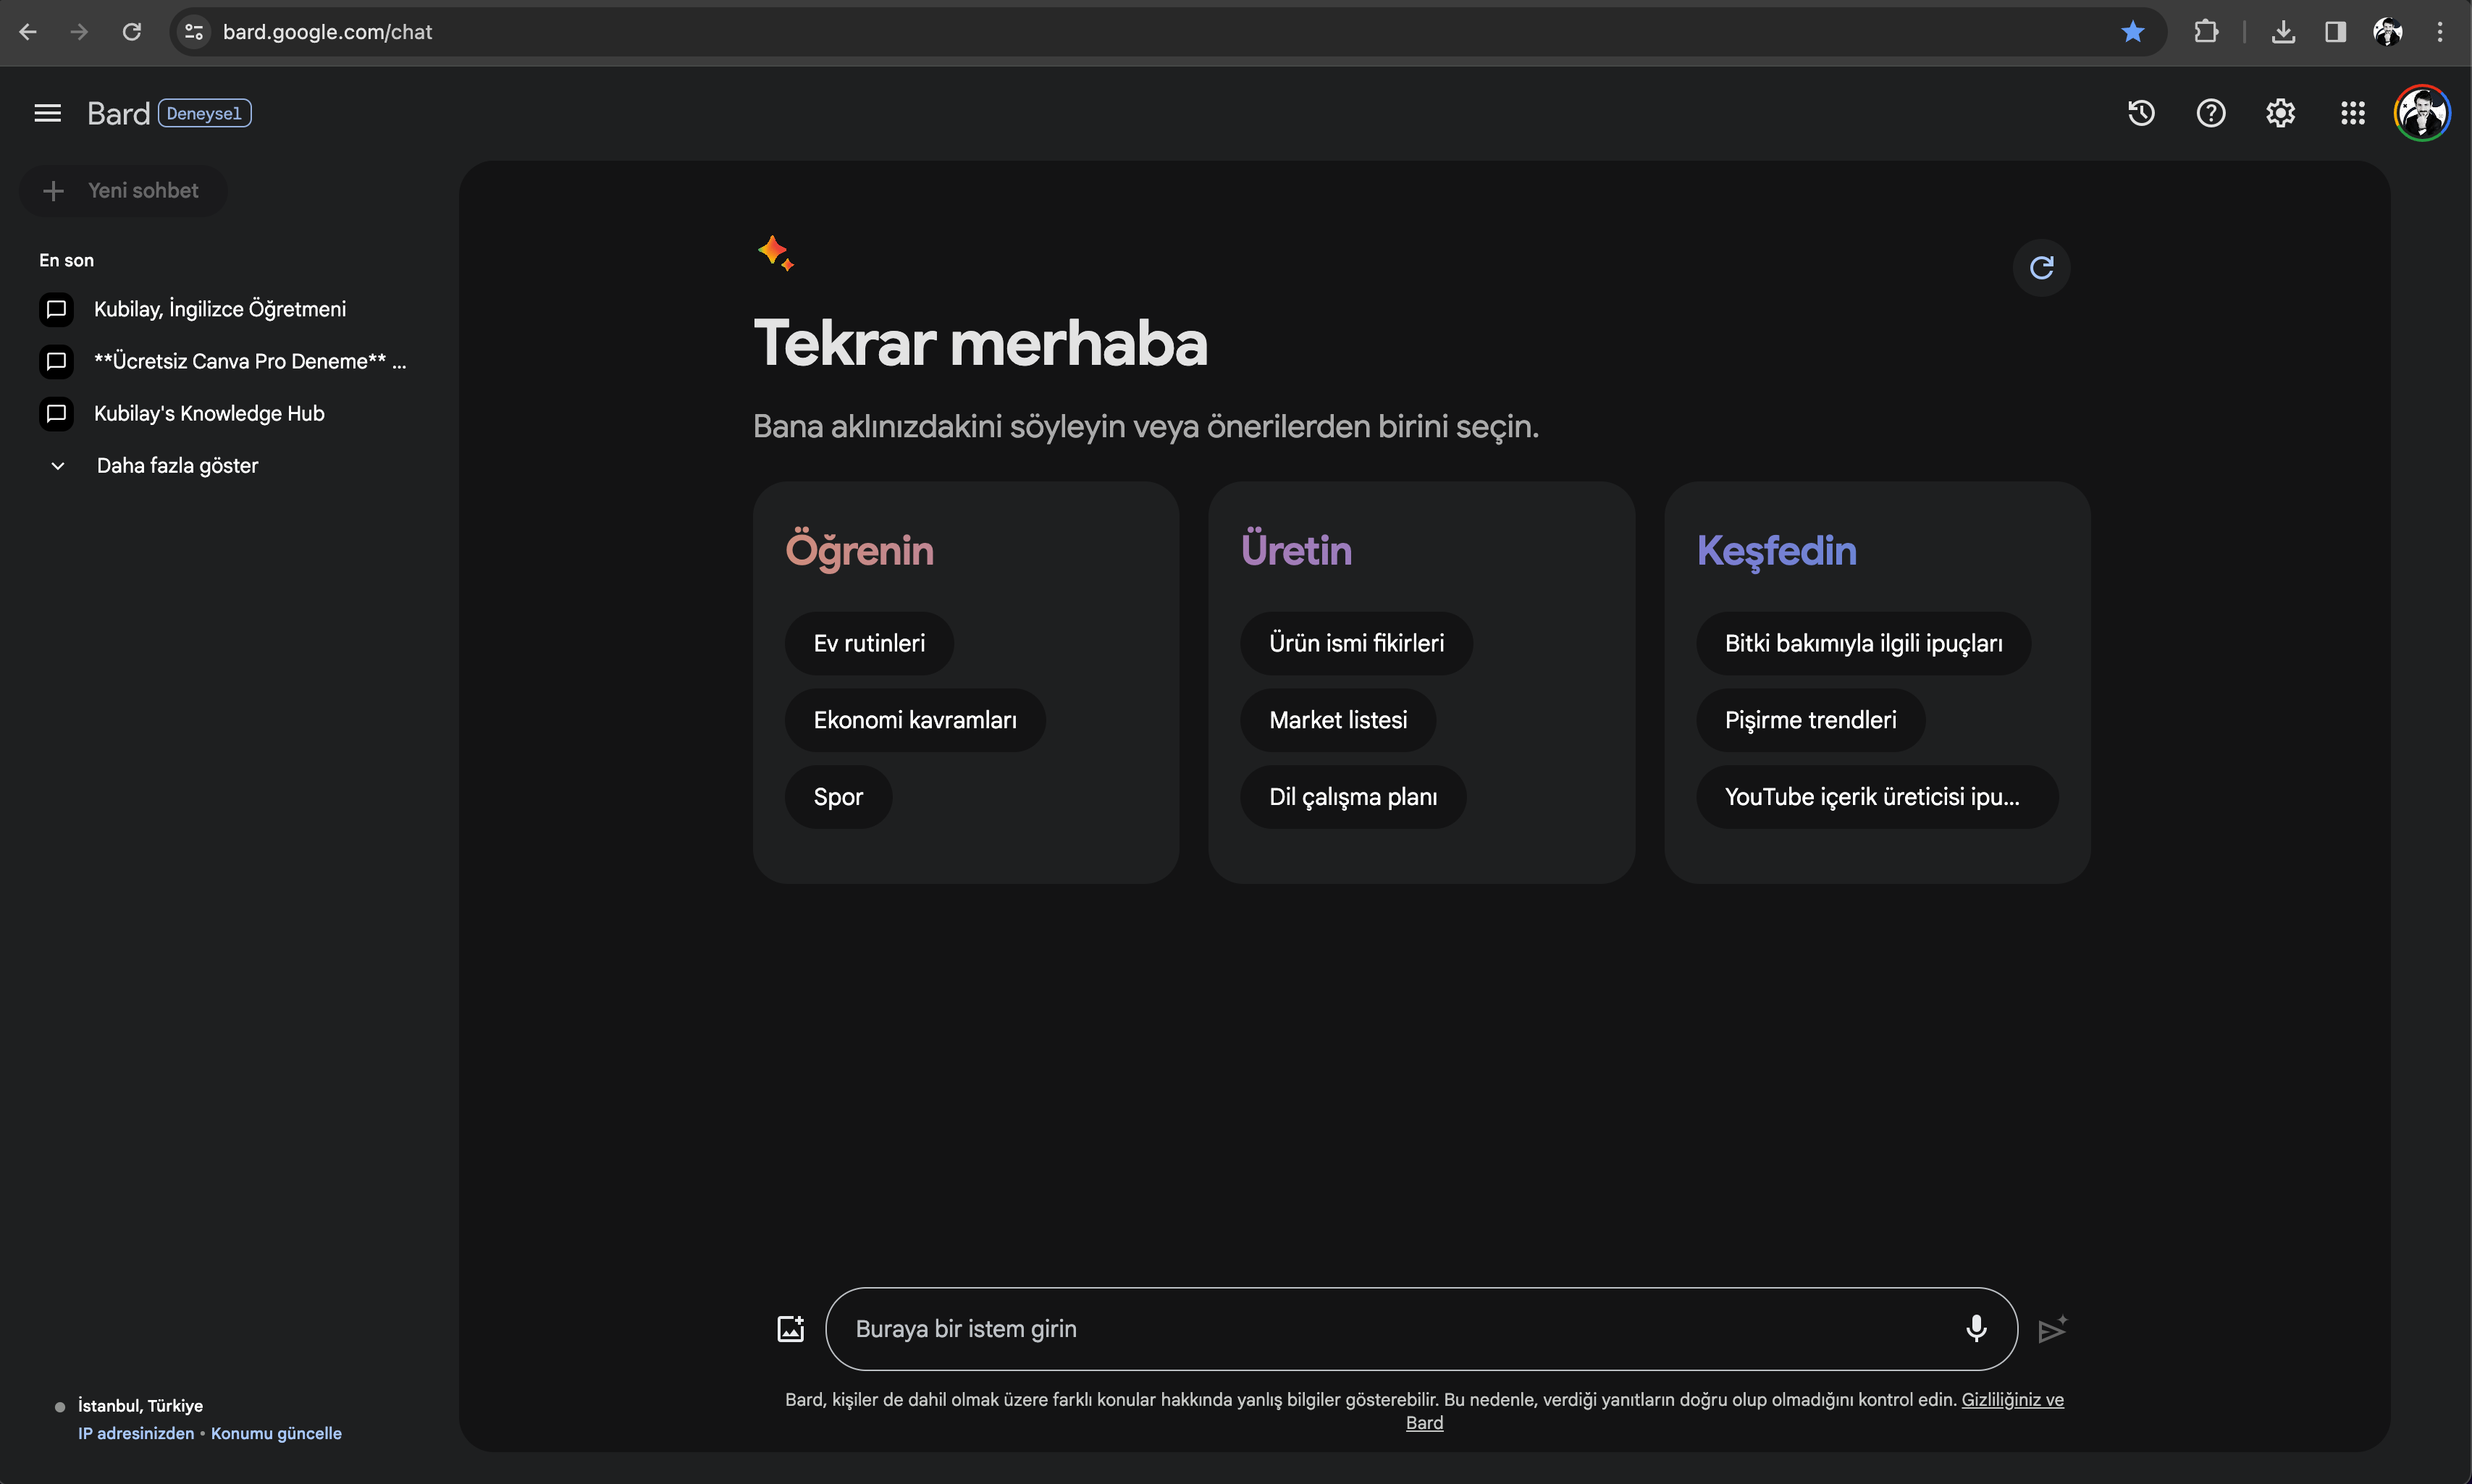This screenshot has height=1484, width=2472.
Task: Go back in browser
Action: 28,32
